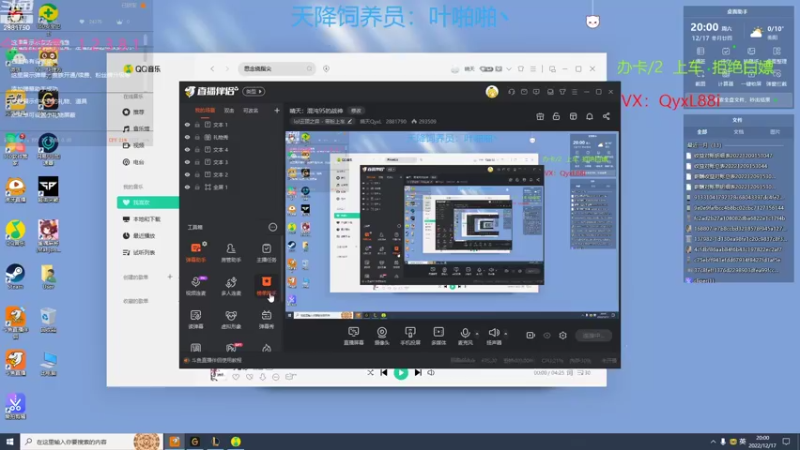The image size is (800, 450).
Task: Open 电台 in QQ Music sidebar
Action: pos(134,162)
